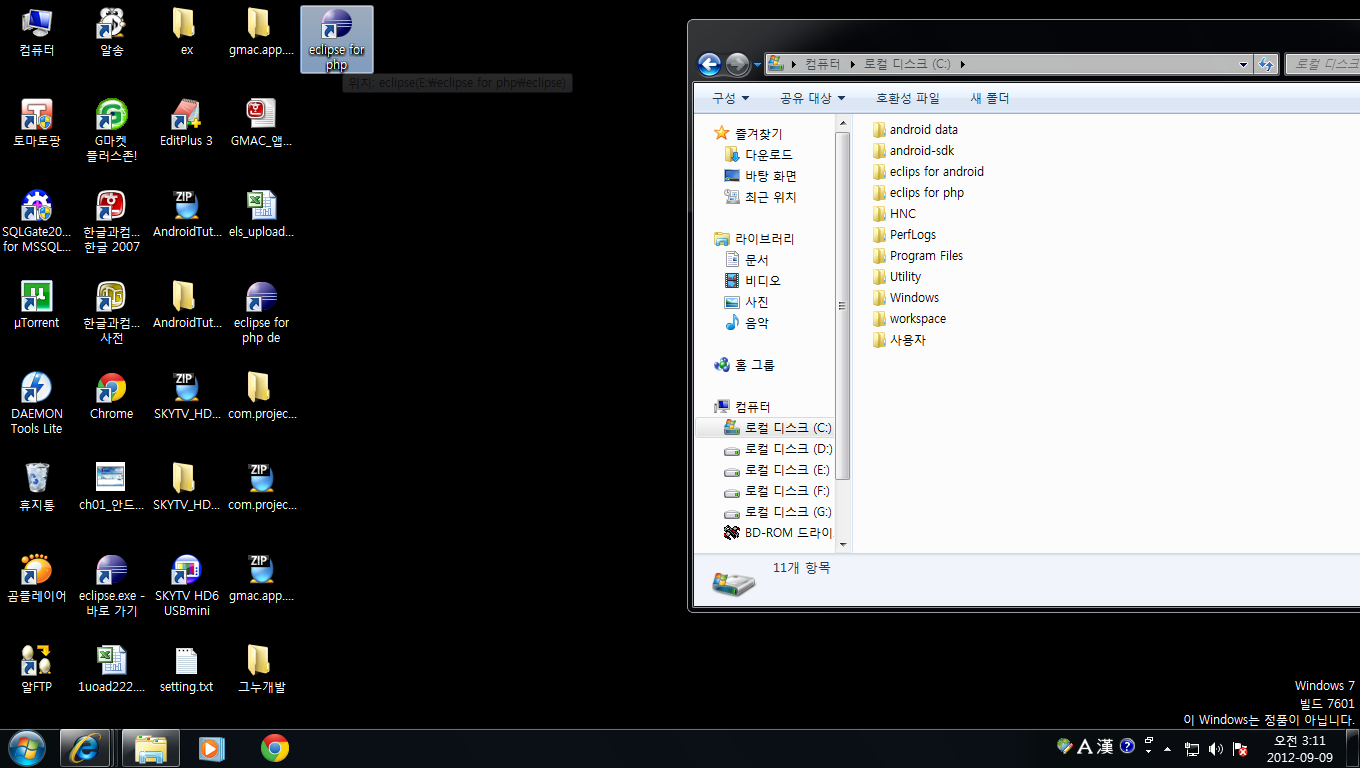
Task: Open the 공유 대상 dropdown menu
Action: tap(812, 98)
